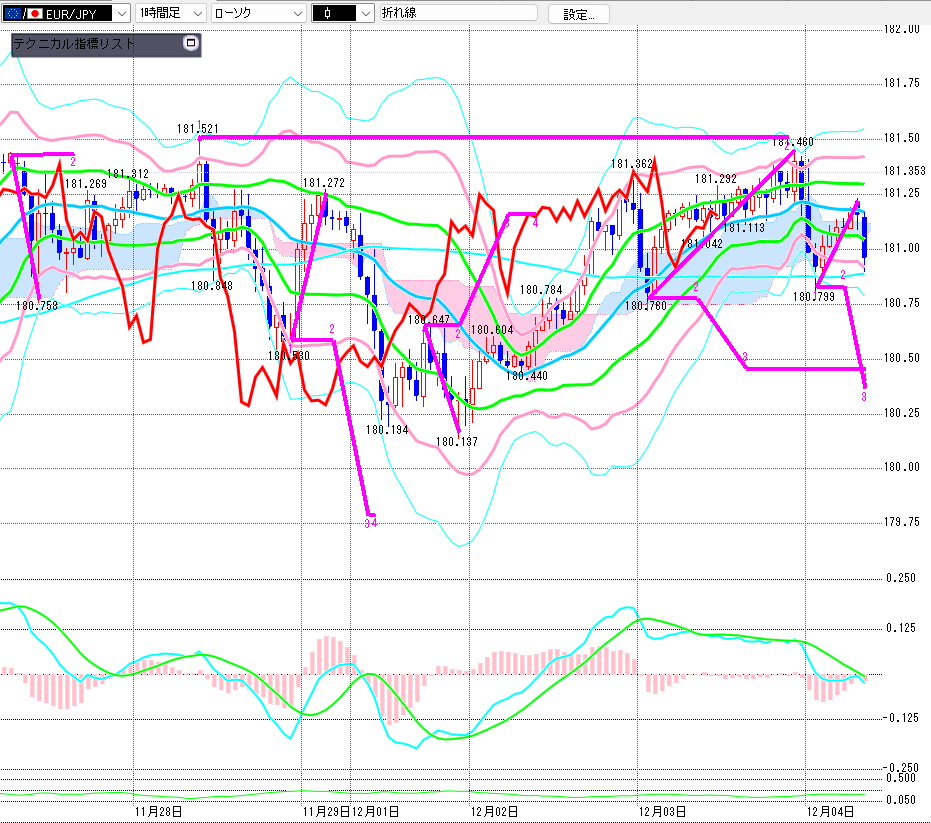Screen dimensions: 931x823
Task: Expand the ローソク chart type dropdown
Action: point(297,13)
